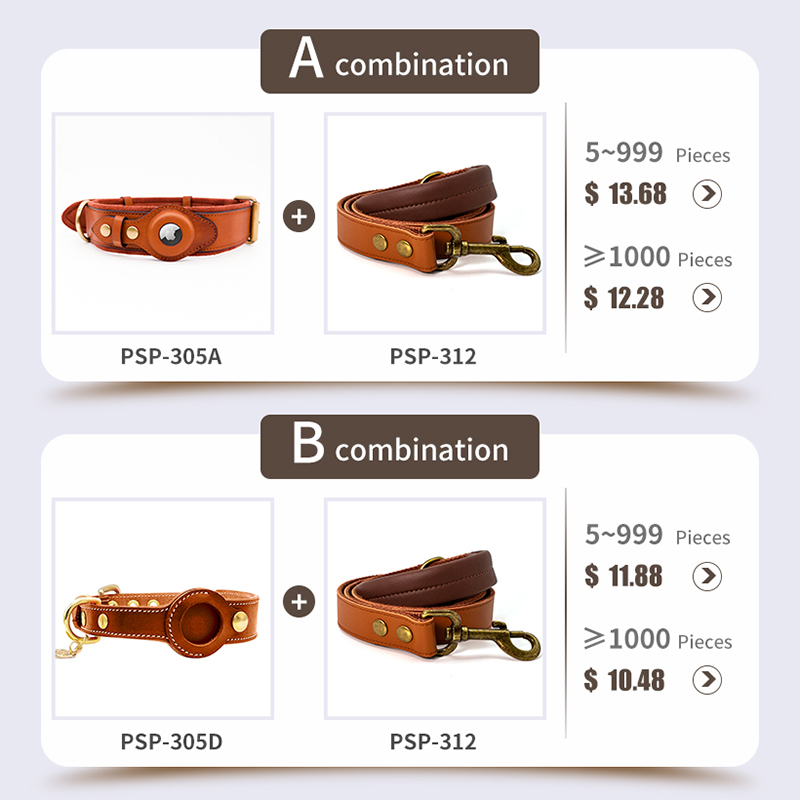Click PSP-312 label under B combination
800x800 pixels.
(x=433, y=741)
